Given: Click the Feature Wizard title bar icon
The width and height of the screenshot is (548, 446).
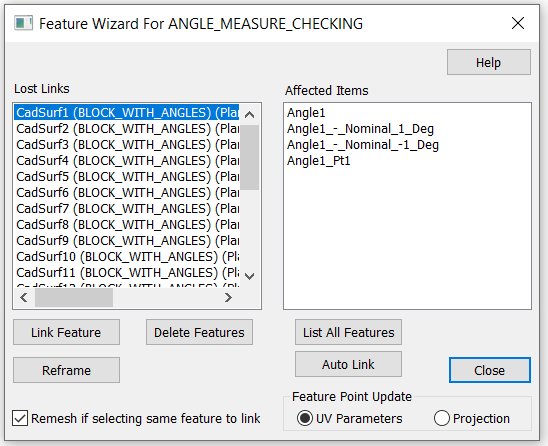Looking at the screenshot, I should click(x=23, y=23).
